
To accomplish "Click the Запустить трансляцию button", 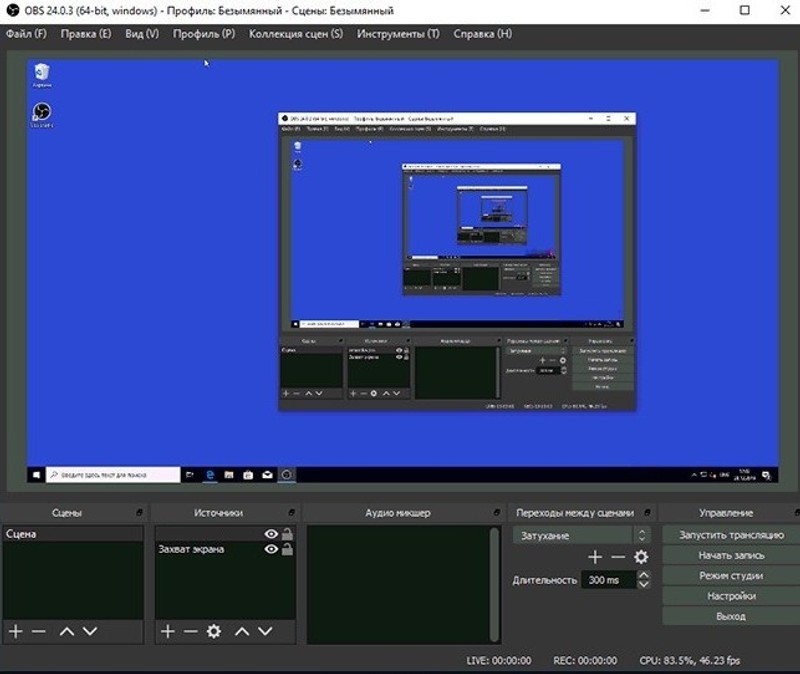I will click(731, 535).
